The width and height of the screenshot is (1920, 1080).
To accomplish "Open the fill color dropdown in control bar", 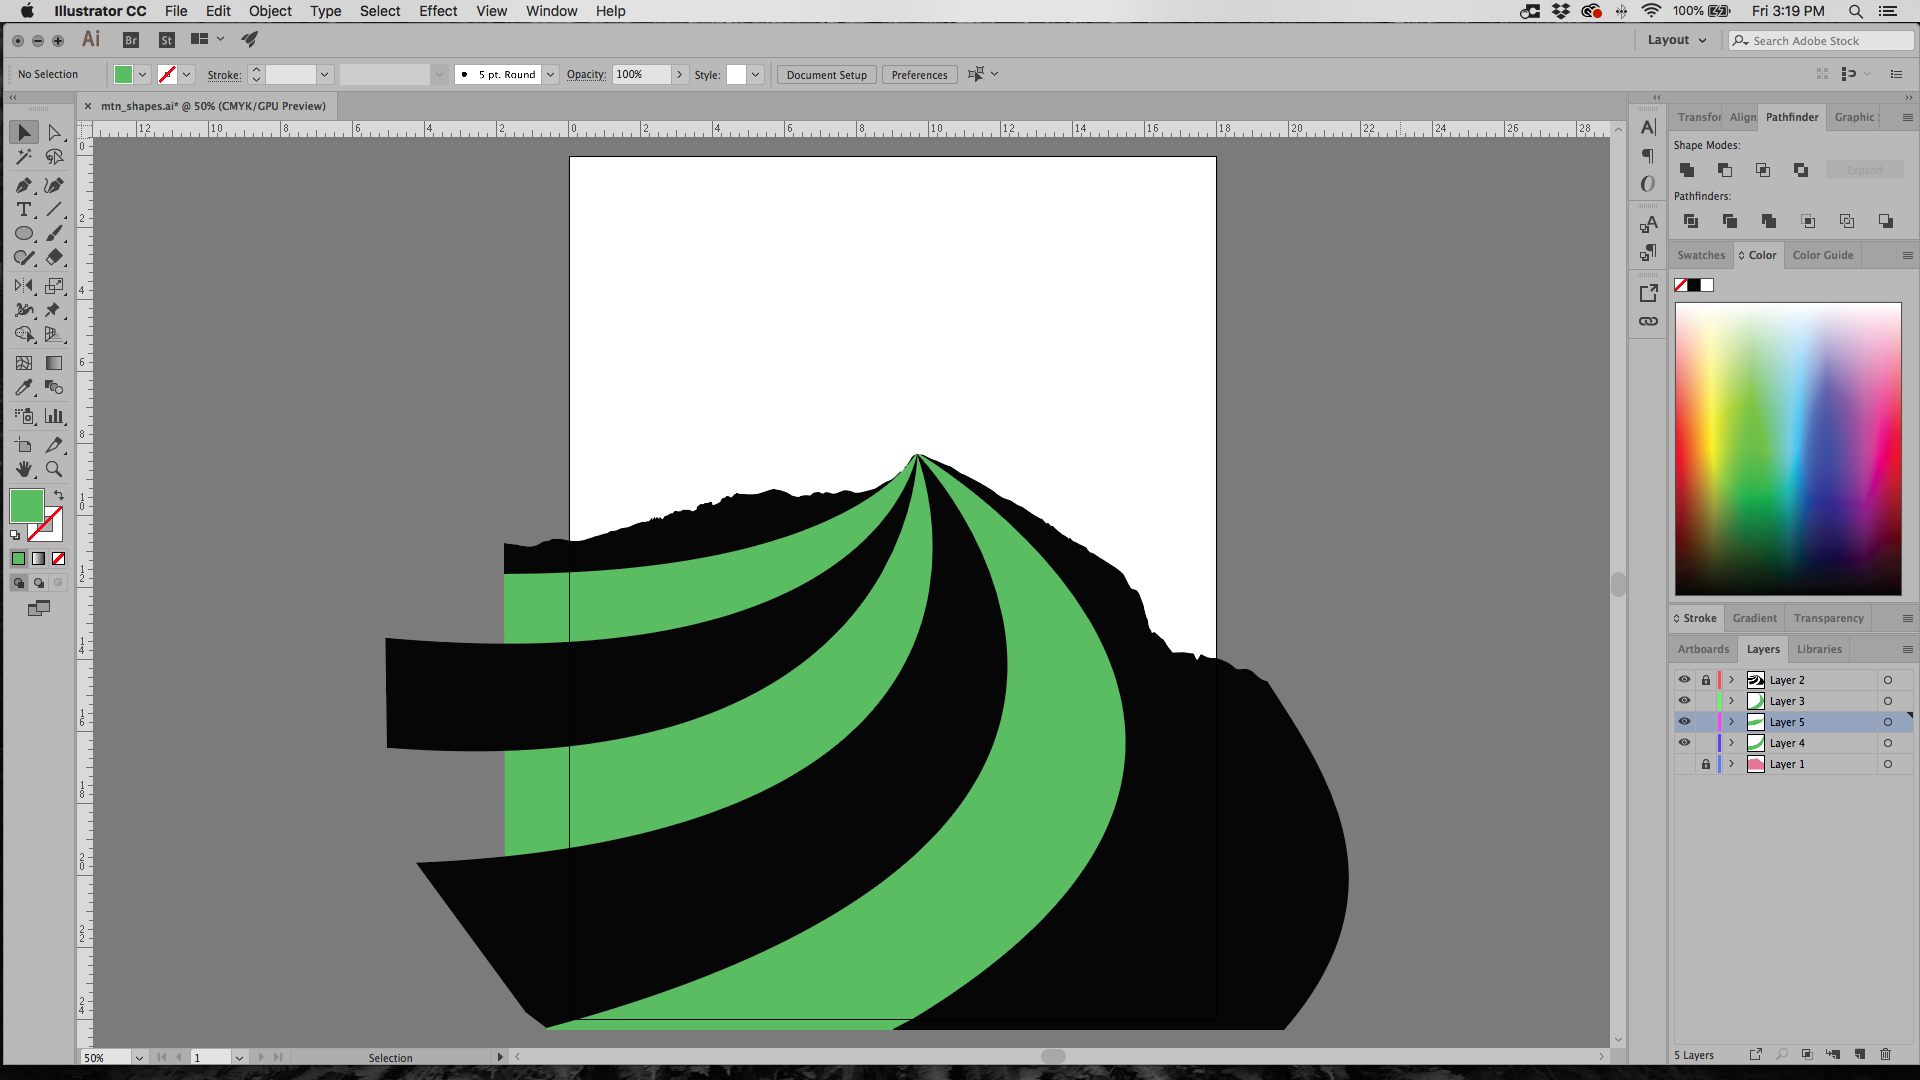I will 143,74.
